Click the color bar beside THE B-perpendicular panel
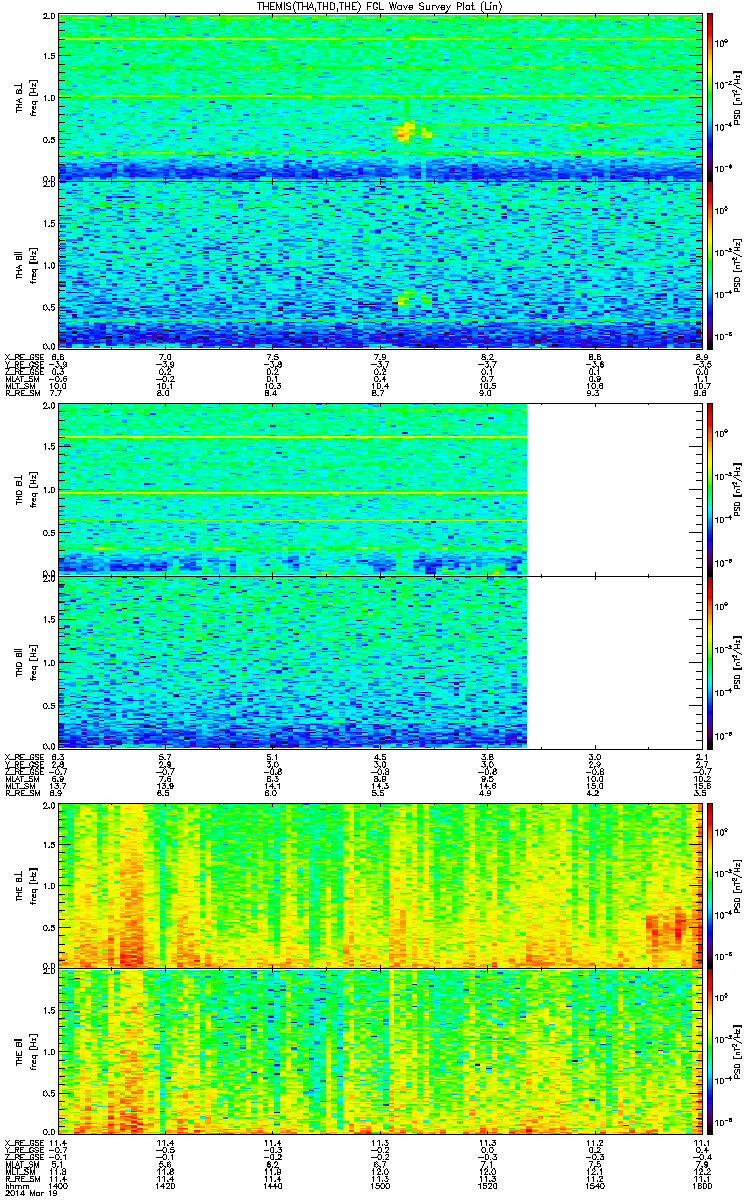This screenshot has width=750, height=1200. click(710, 884)
